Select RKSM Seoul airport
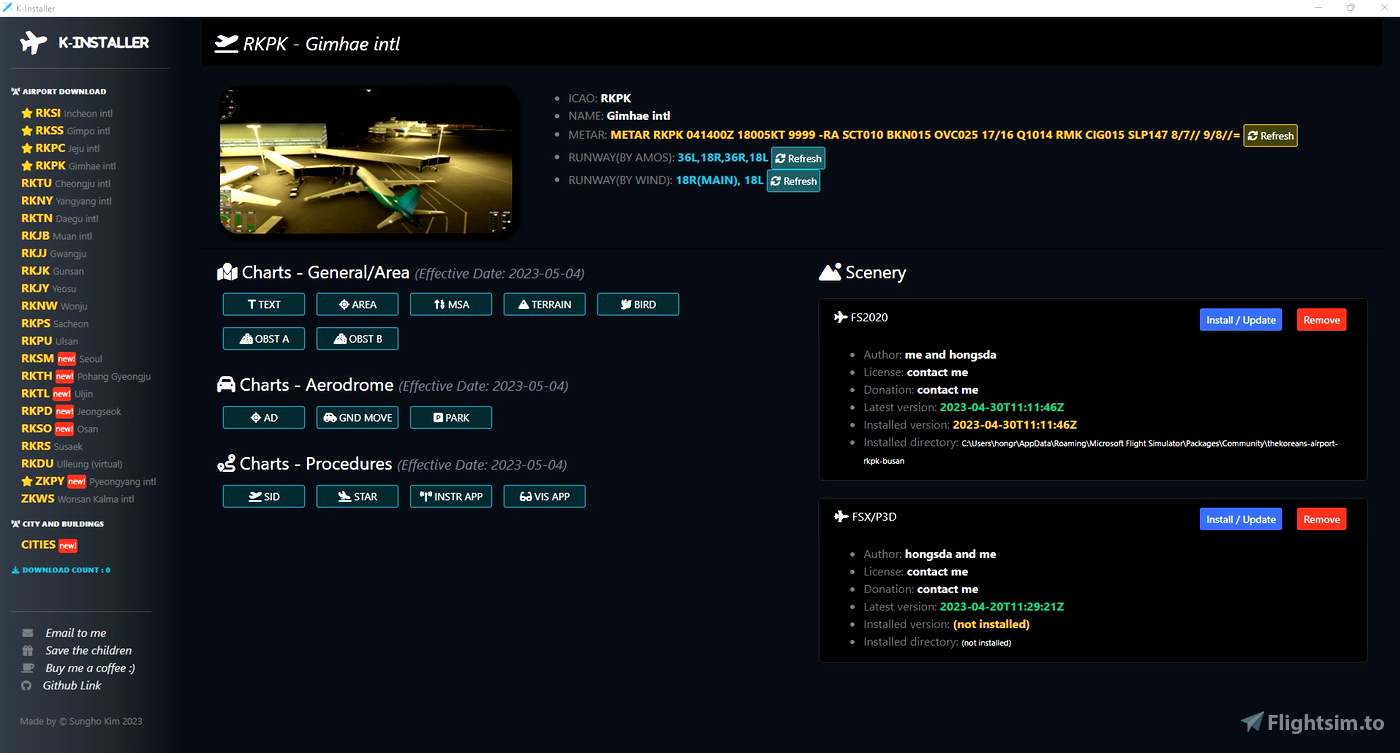1400x753 pixels. 62,358
